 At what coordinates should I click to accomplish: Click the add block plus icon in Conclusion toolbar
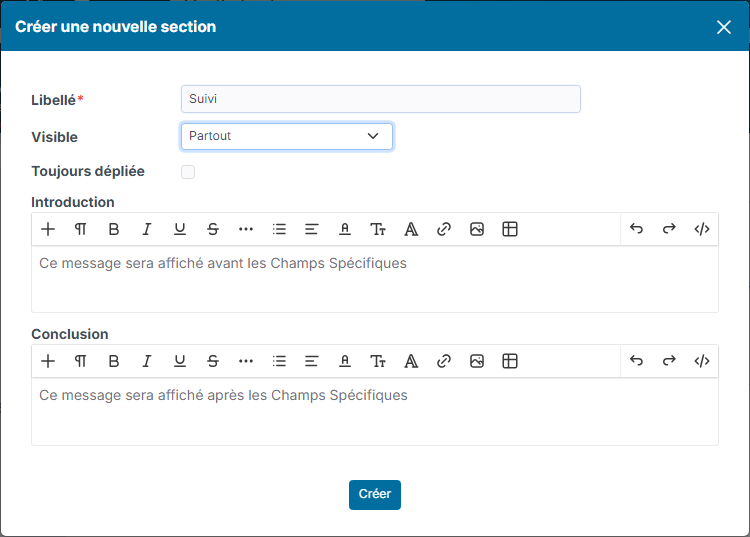[48, 361]
